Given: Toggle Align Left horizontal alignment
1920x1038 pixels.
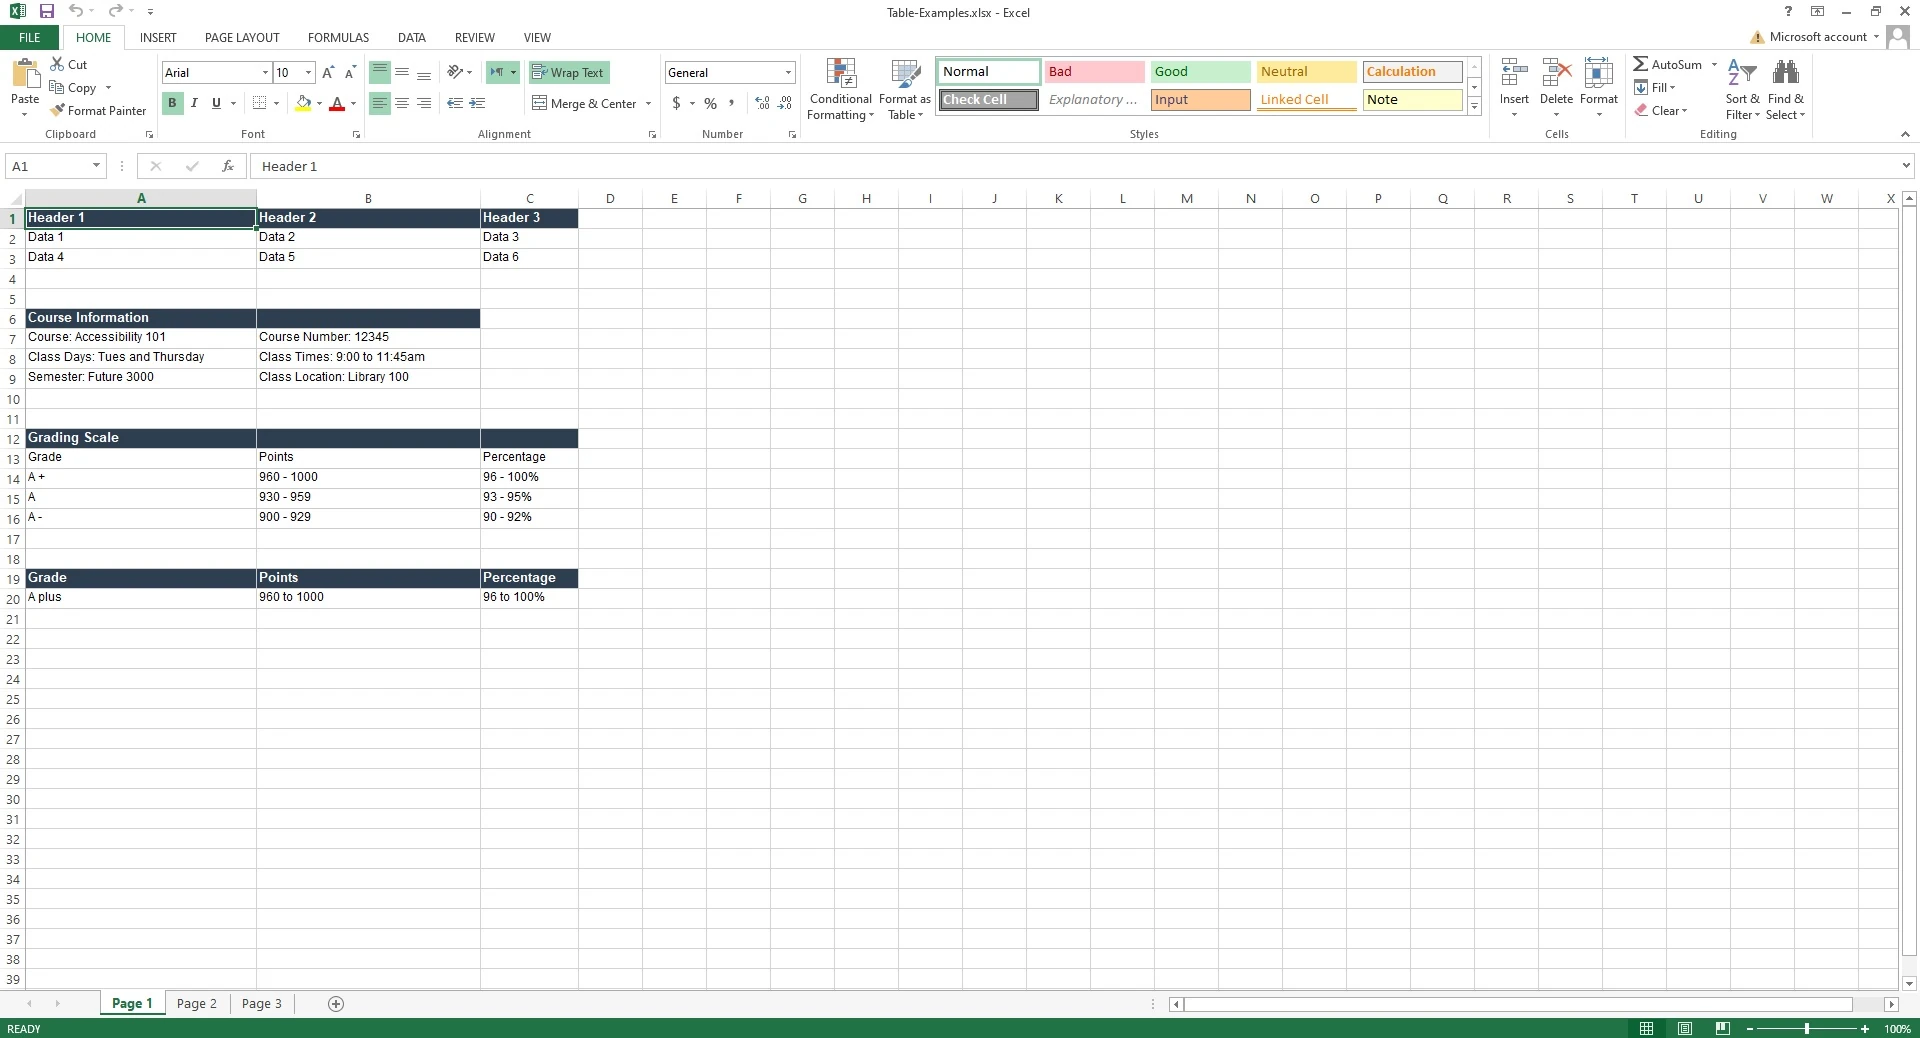Looking at the screenshot, I should pyautogui.click(x=380, y=103).
